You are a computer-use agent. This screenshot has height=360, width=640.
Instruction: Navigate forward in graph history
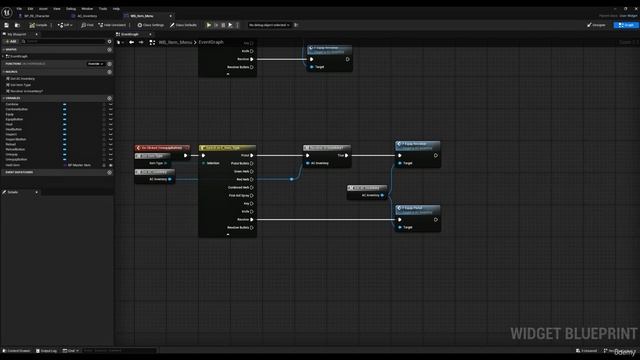(141, 42)
